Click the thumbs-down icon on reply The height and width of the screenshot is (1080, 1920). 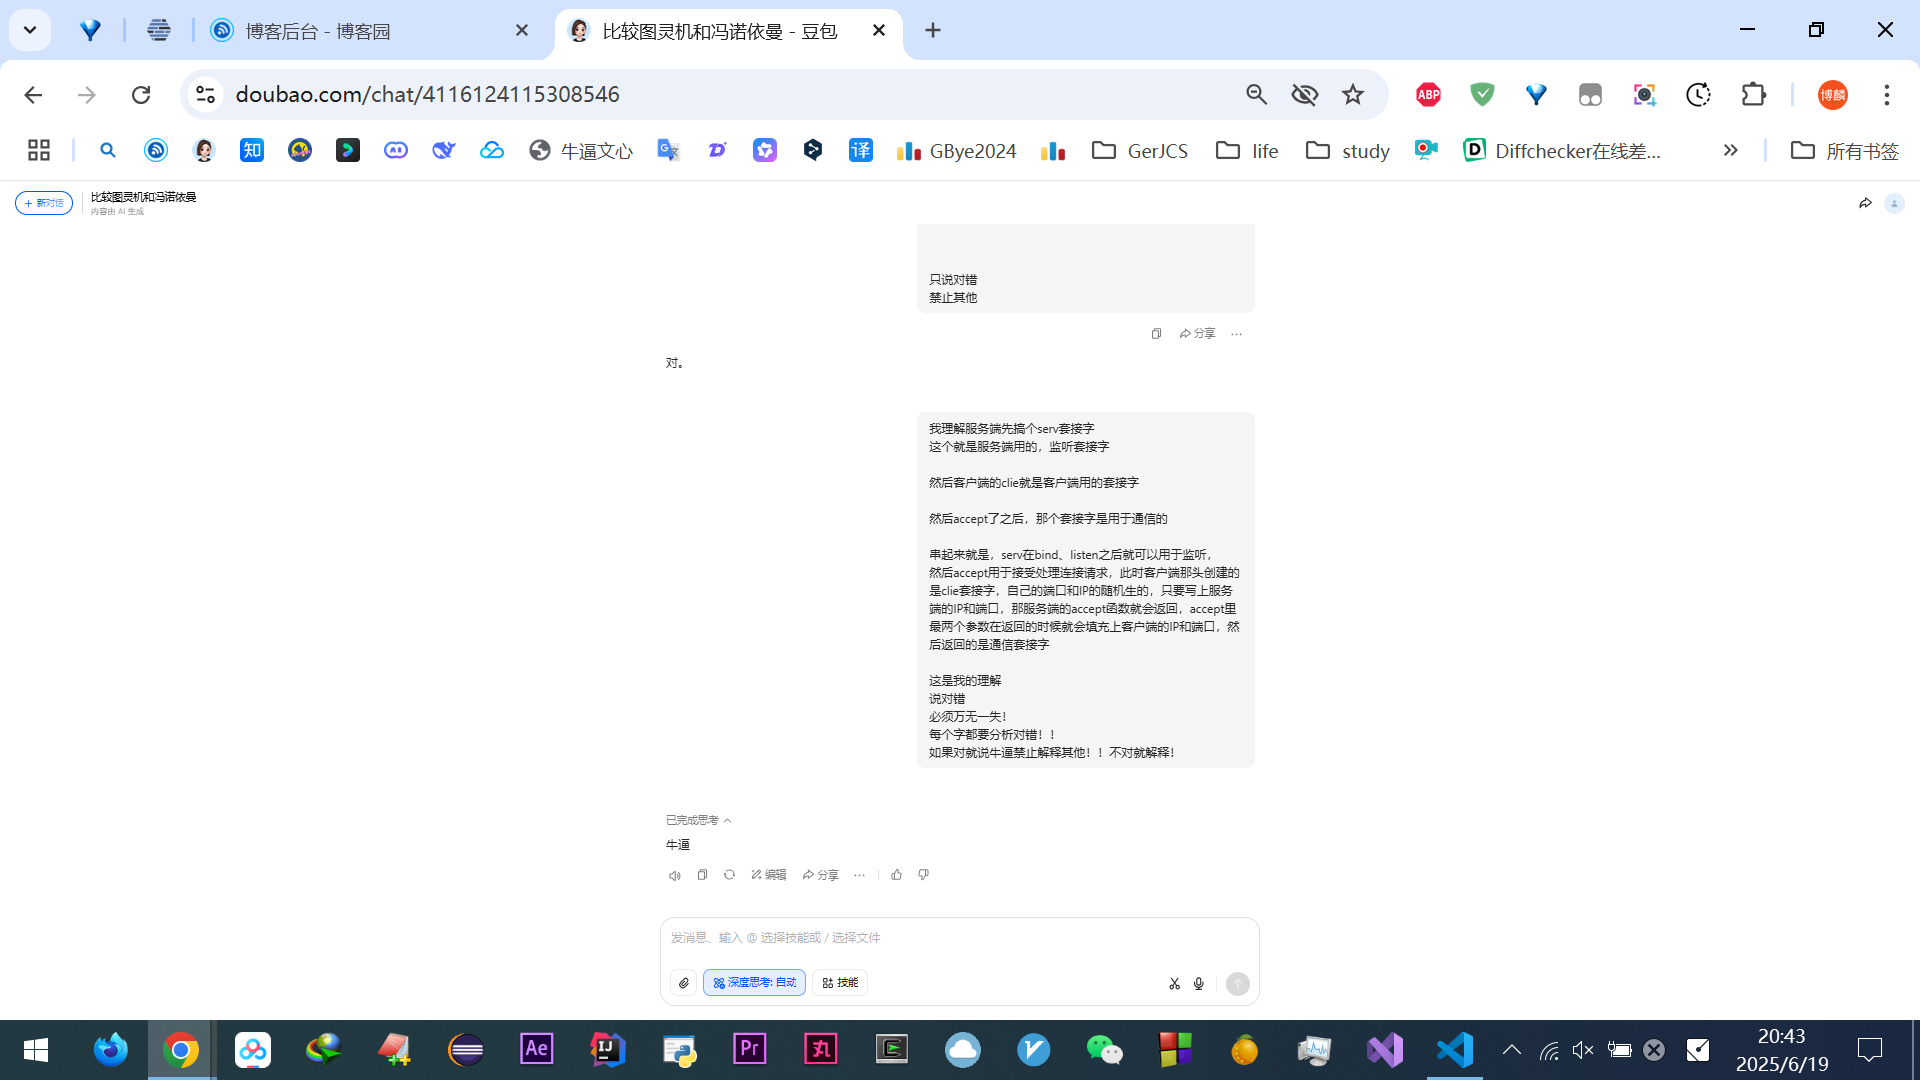pos(923,875)
